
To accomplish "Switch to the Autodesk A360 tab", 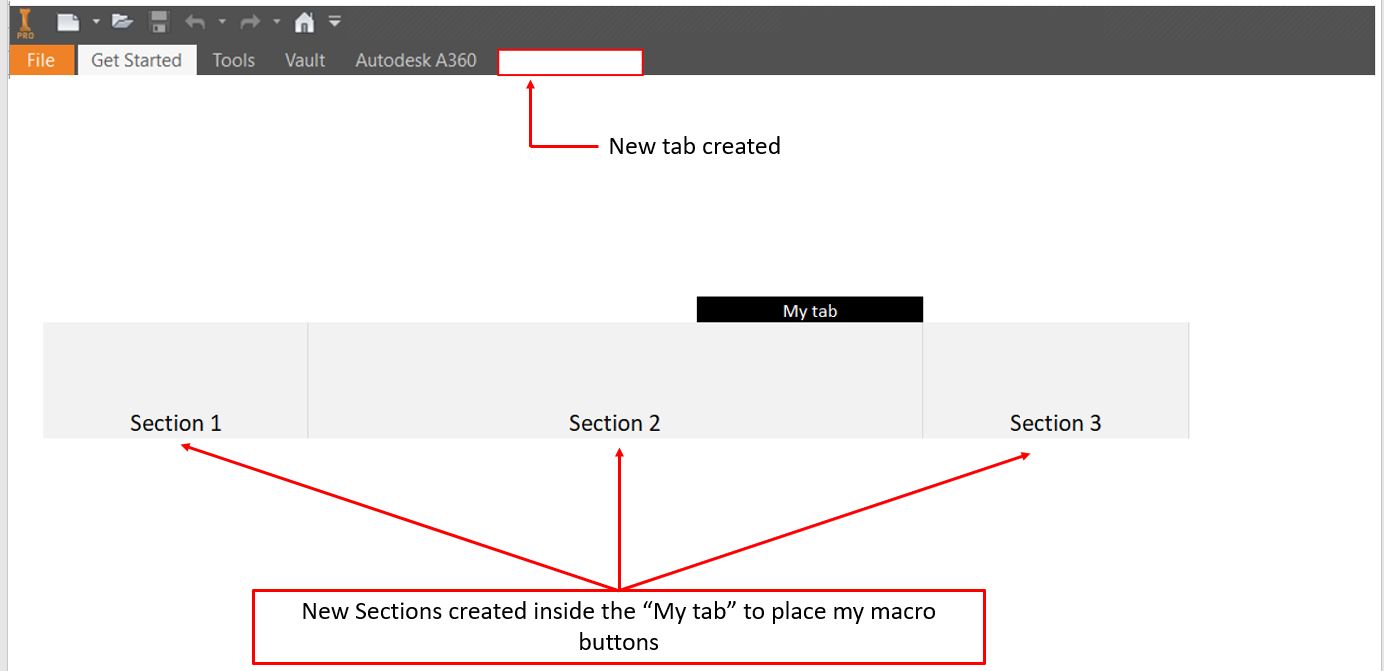I will click(x=416, y=60).
